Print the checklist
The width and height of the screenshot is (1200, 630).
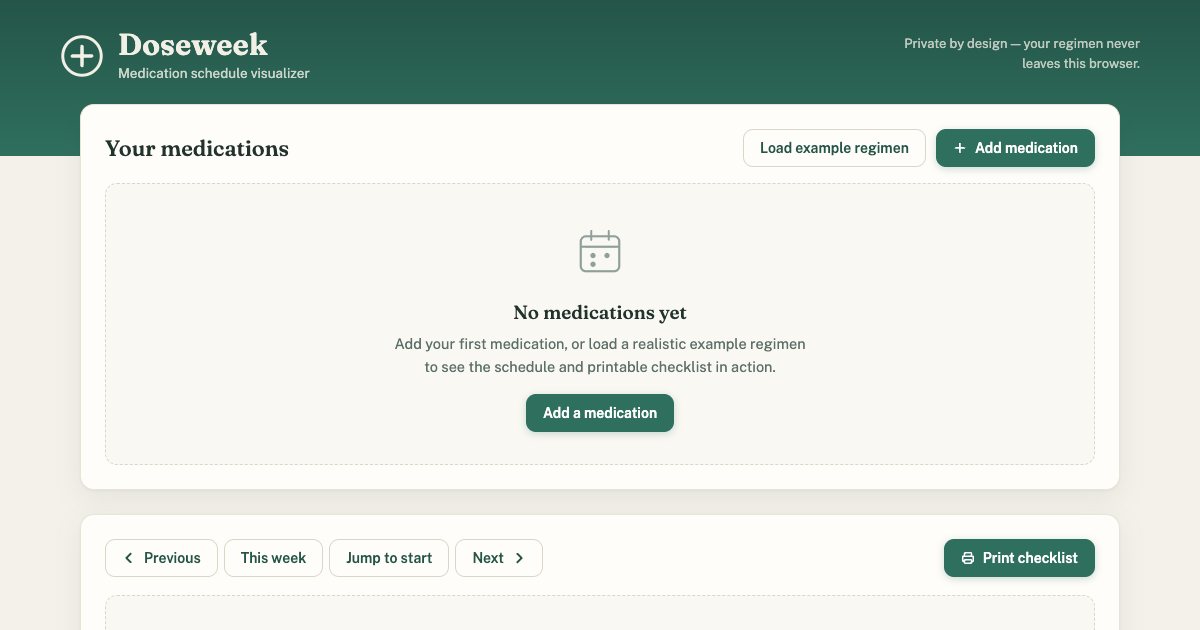[1019, 558]
